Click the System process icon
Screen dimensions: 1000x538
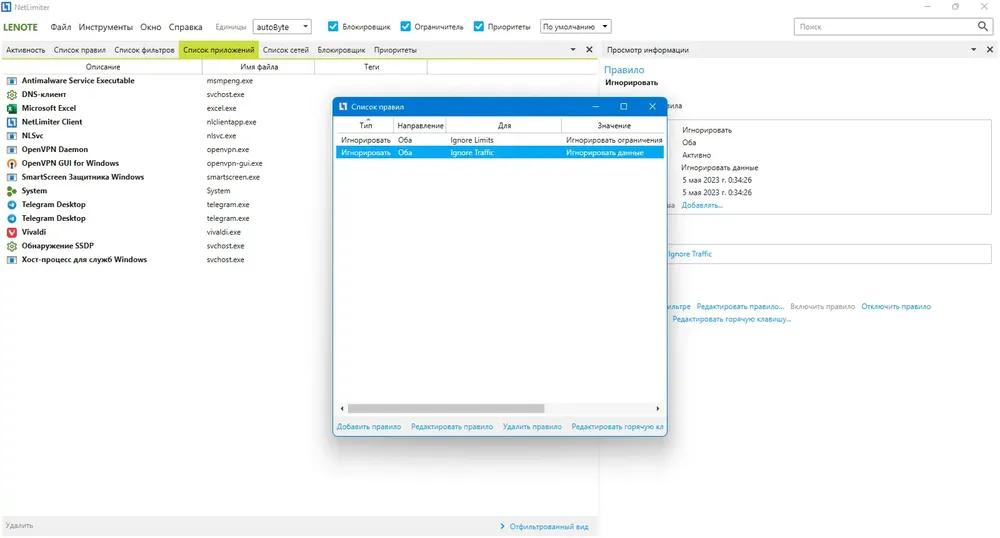[11, 191]
